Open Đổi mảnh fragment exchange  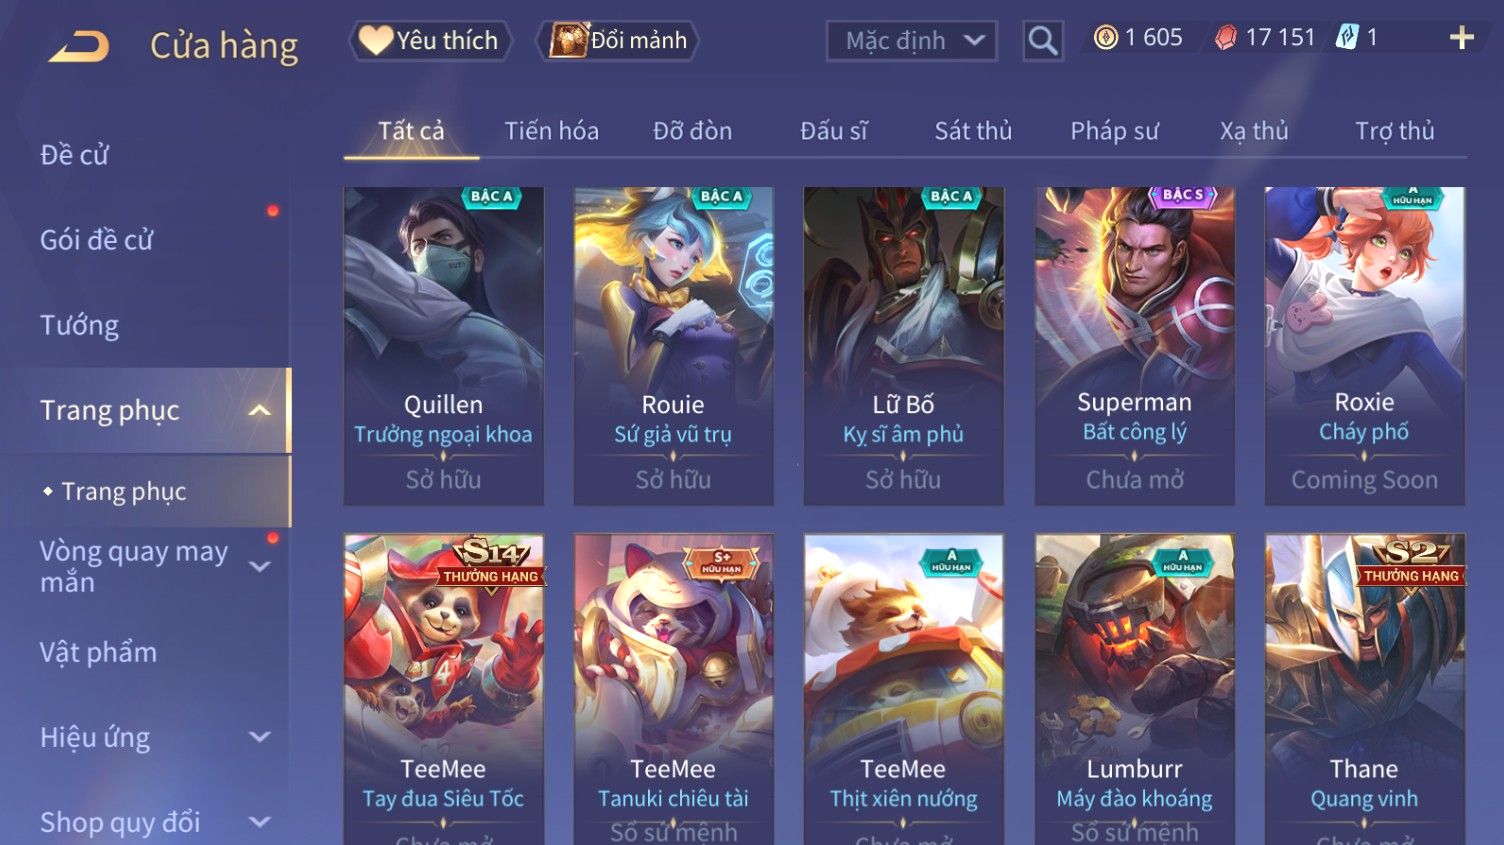618,41
